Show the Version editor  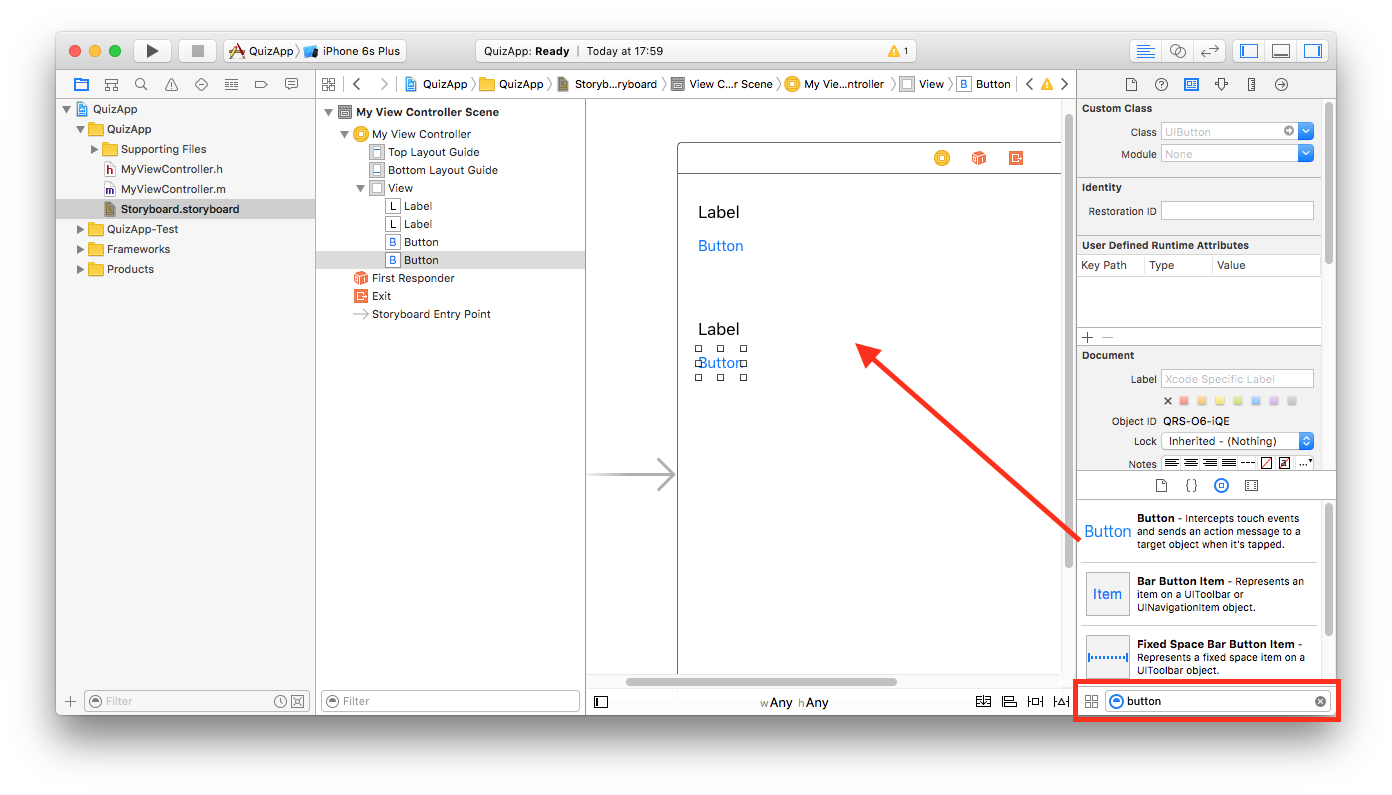(1210, 51)
